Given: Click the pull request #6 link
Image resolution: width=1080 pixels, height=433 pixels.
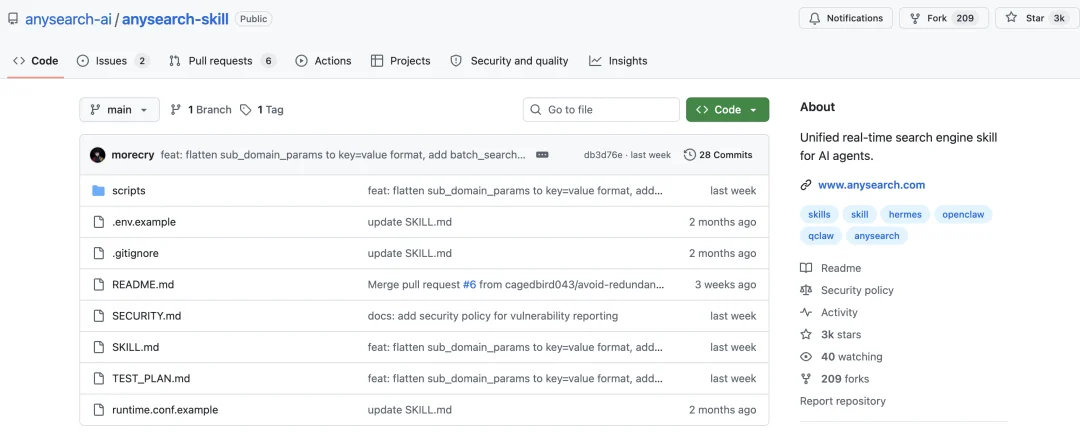Looking at the screenshot, I should coord(469,284).
